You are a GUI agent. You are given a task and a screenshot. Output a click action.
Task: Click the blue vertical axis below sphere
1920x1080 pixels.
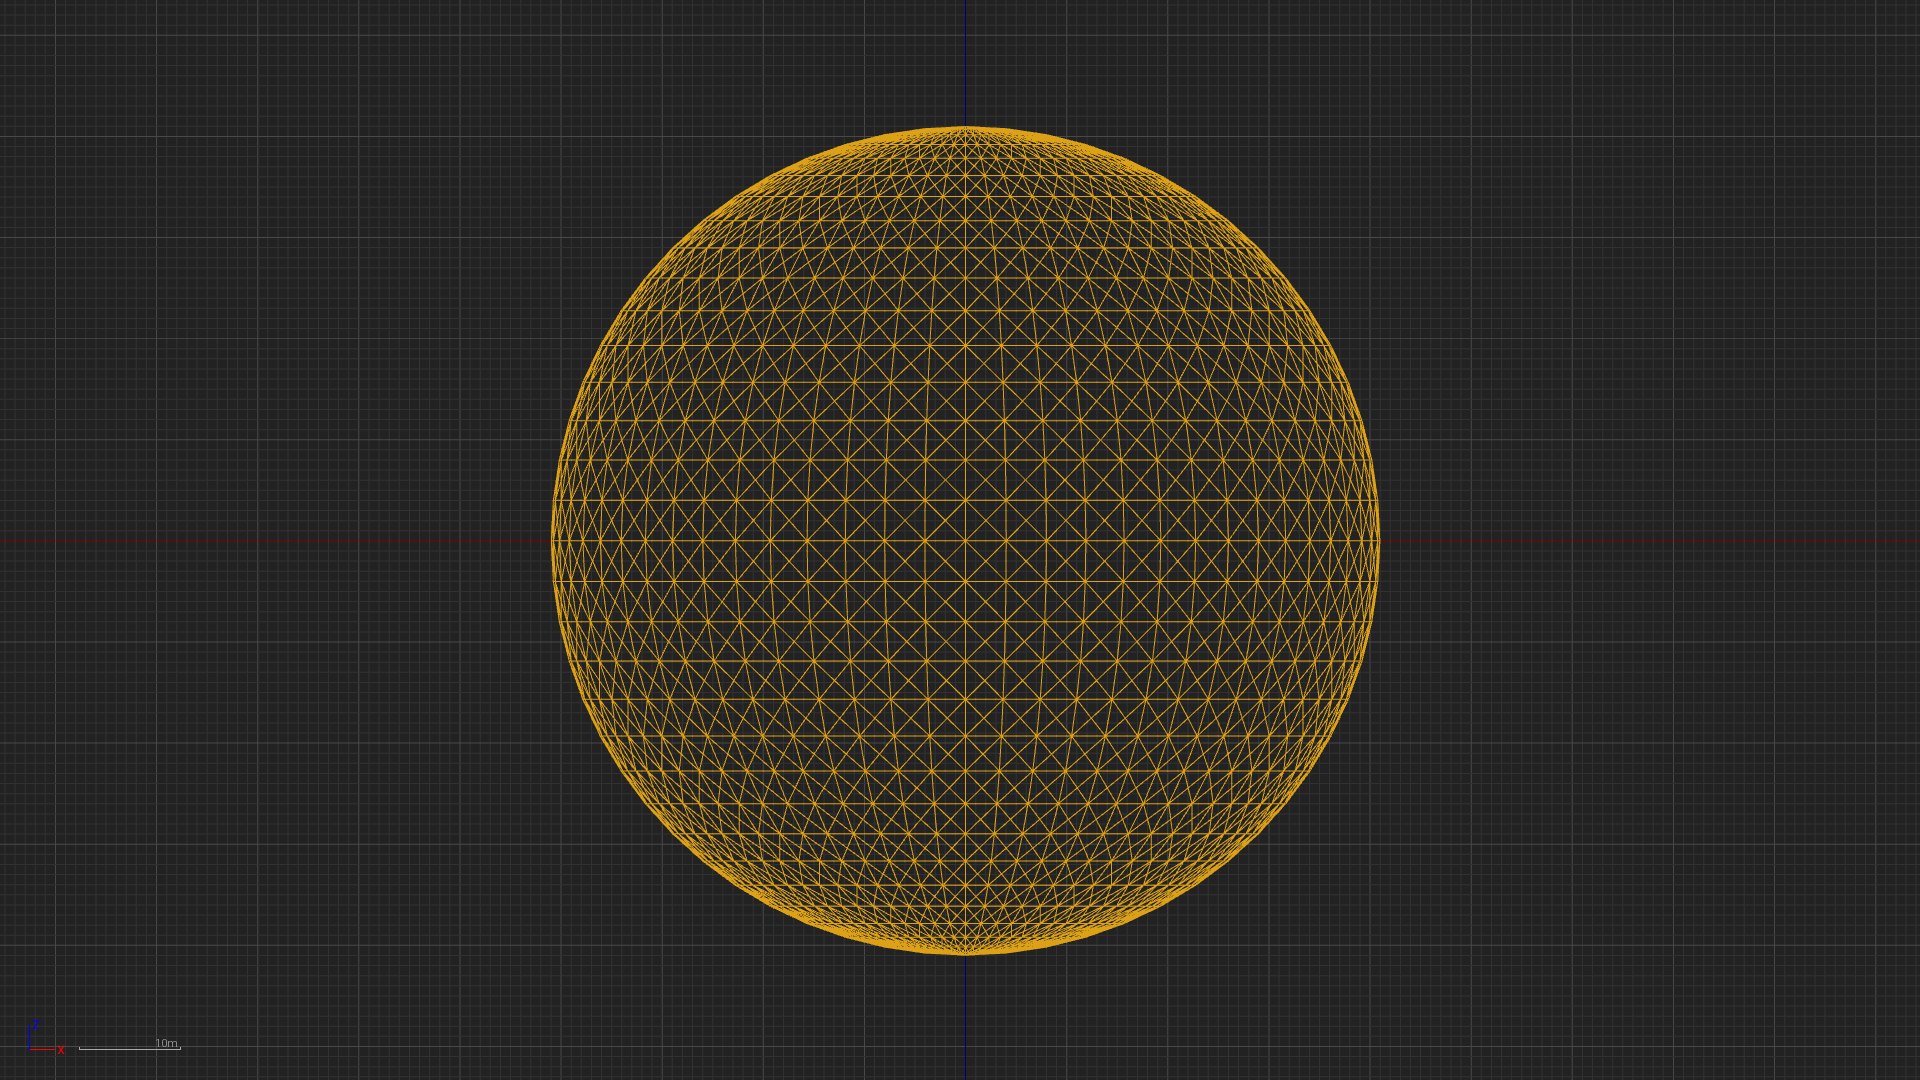coord(966,1015)
